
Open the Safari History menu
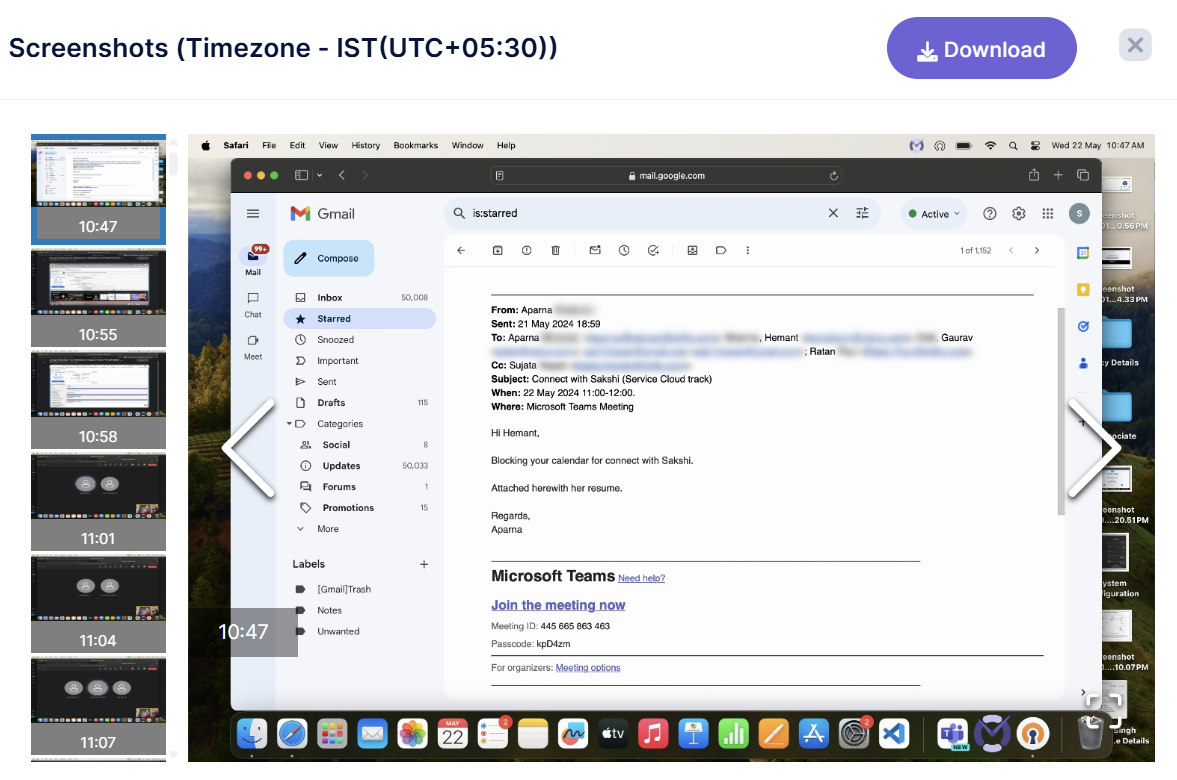pos(366,146)
